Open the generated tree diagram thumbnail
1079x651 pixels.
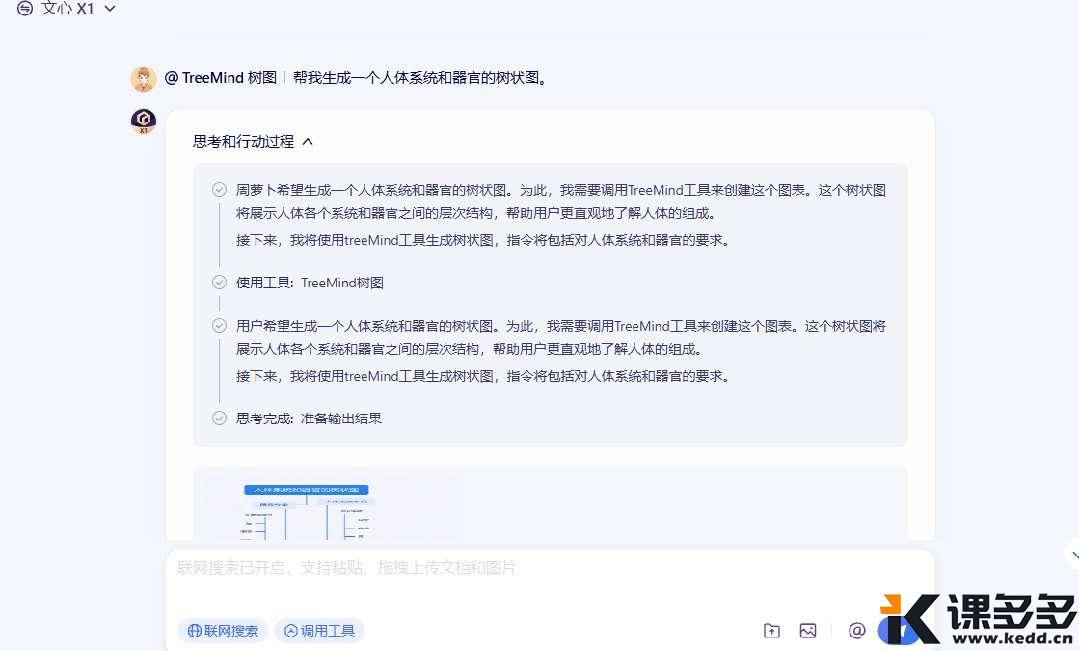point(308,512)
